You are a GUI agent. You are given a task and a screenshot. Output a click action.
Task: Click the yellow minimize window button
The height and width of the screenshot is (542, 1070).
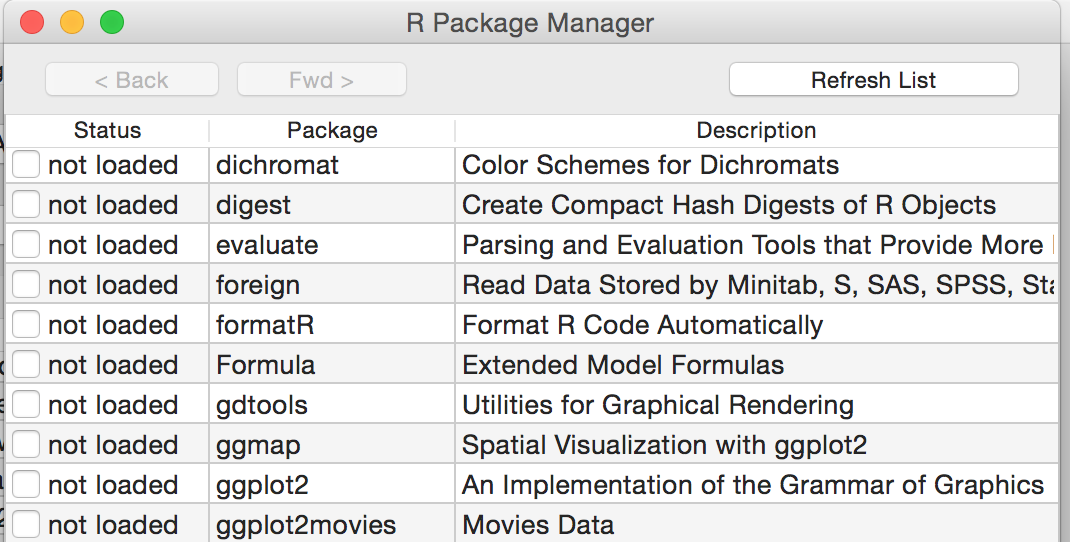pos(72,22)
